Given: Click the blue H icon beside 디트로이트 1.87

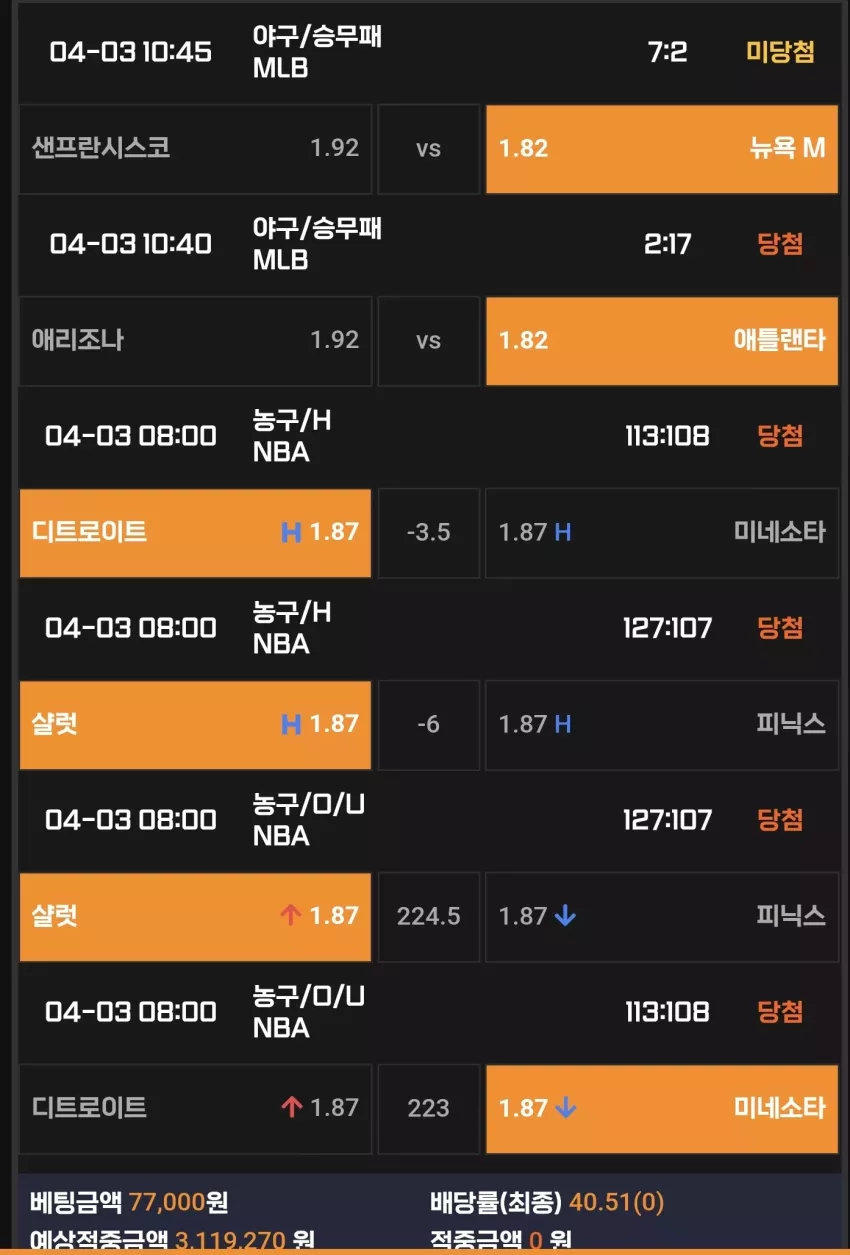Looking at the screenshot, I should tap(291, 532).
